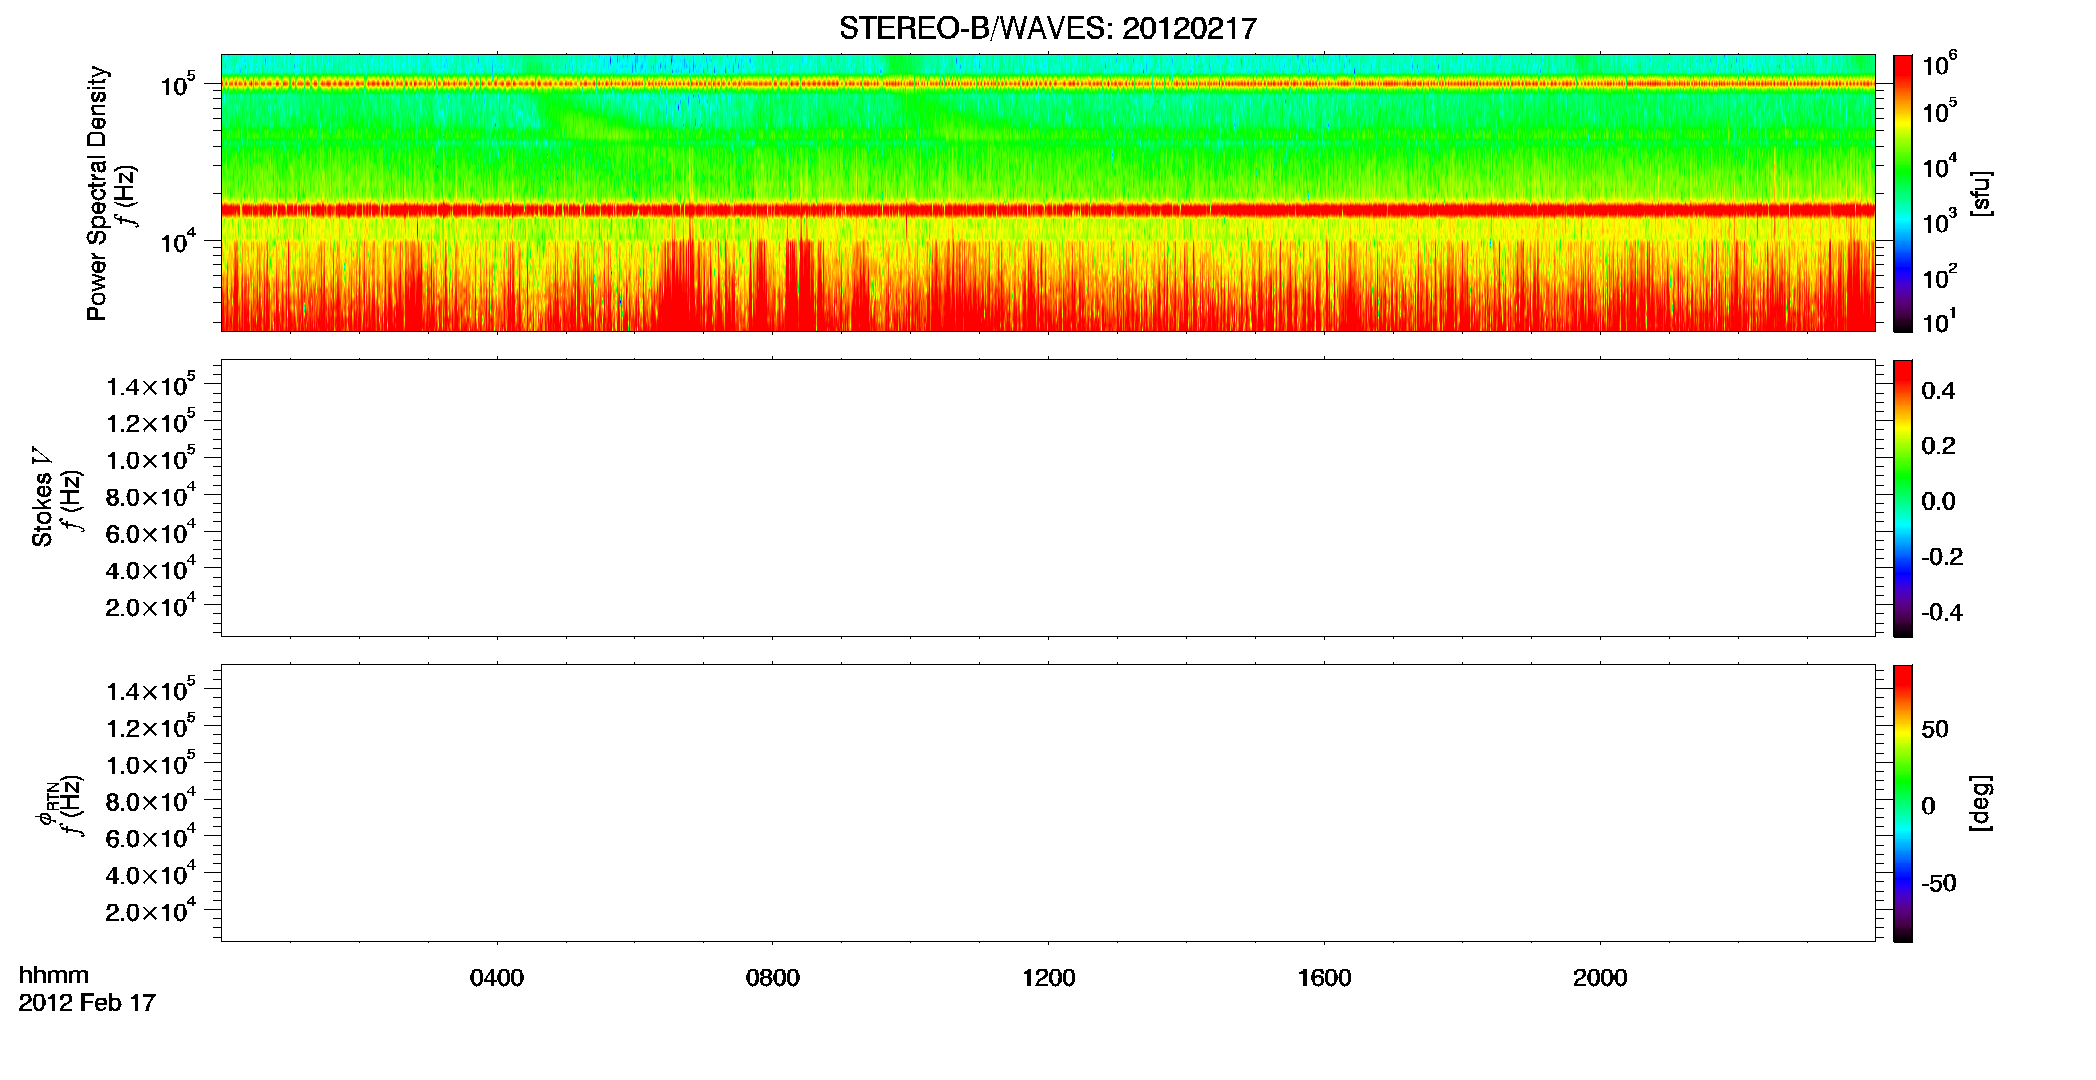Select the 1600 time tick label
Image resolution: width=2096 pixels, height=1080 pixels.
(1324, 978)
